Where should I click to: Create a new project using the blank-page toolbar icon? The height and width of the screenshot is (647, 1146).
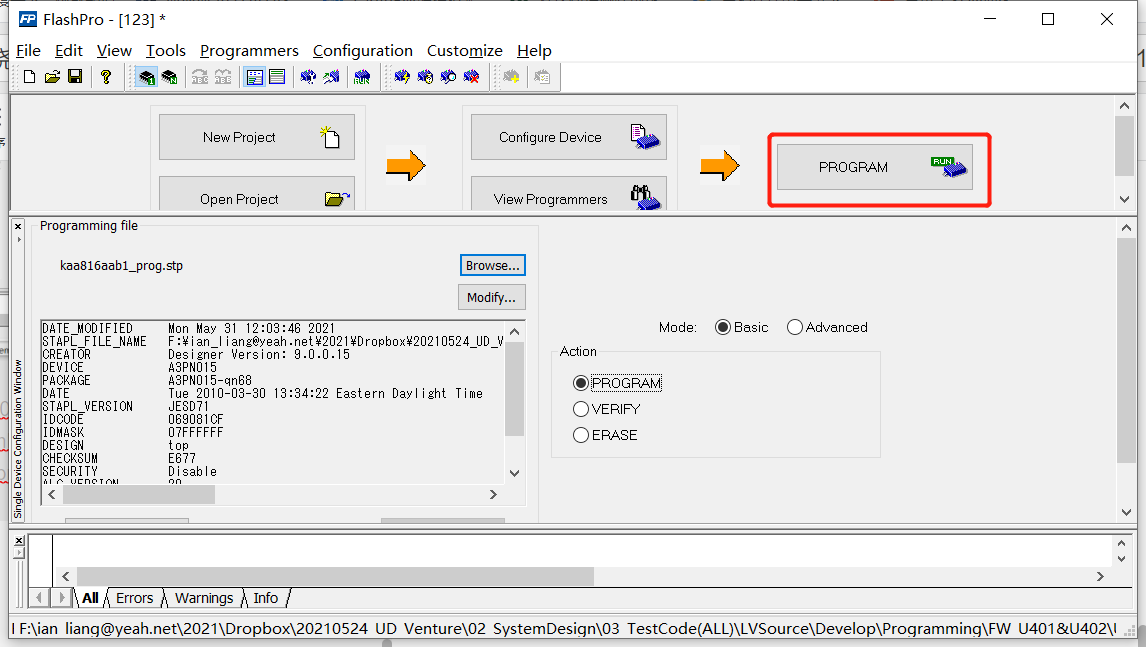pyautogui.click(x=28, y=77)
